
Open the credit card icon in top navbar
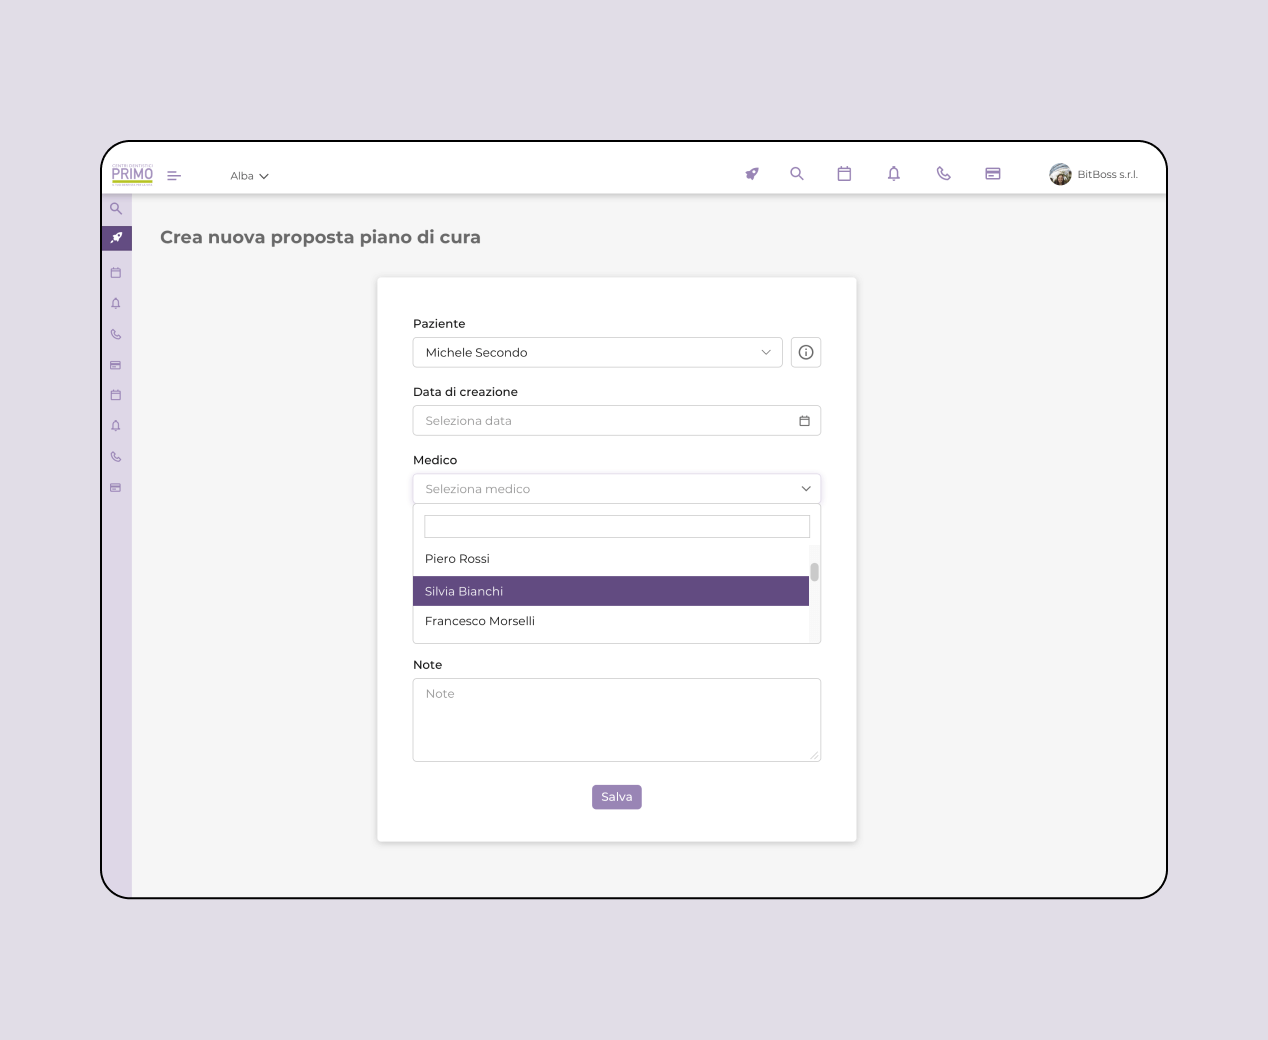pyautogui.click(x=993, y=174)
